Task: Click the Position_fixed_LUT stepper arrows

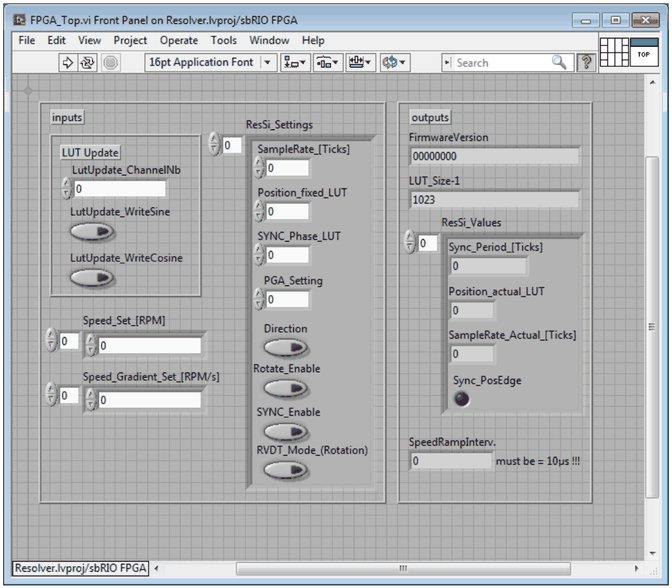Action: click(258, 211)
